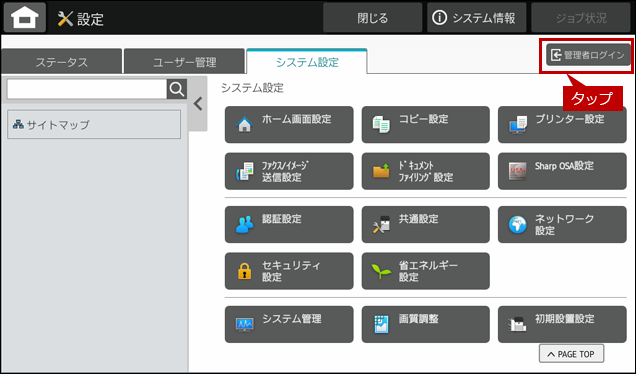The image size is (636, 374).
Task: Go to the Home screen icon
Action: [25, 18]
